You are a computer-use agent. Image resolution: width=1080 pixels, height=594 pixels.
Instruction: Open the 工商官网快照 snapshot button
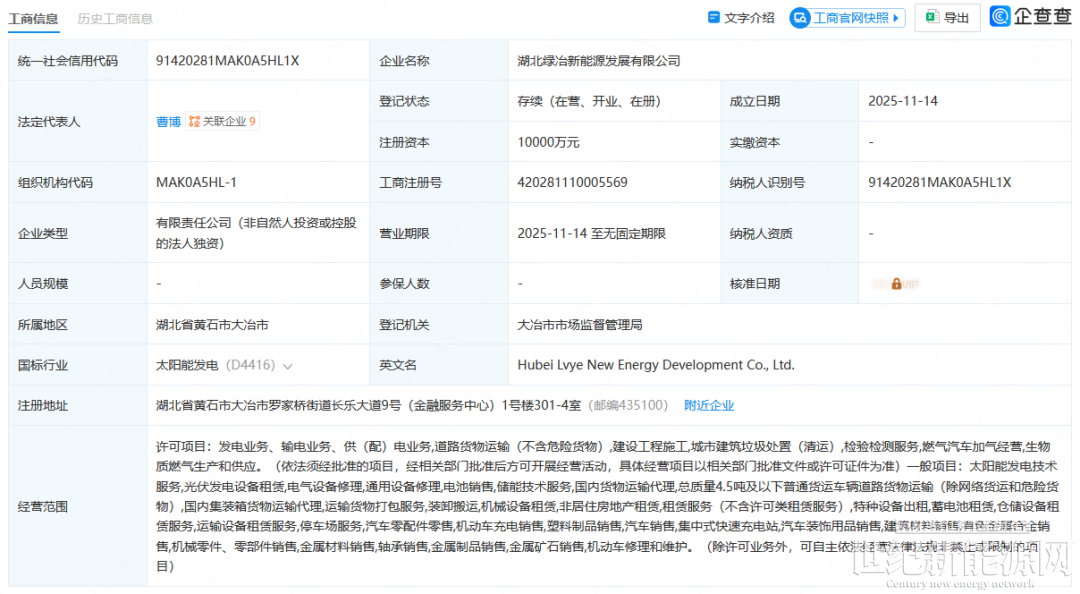[847, 18]
